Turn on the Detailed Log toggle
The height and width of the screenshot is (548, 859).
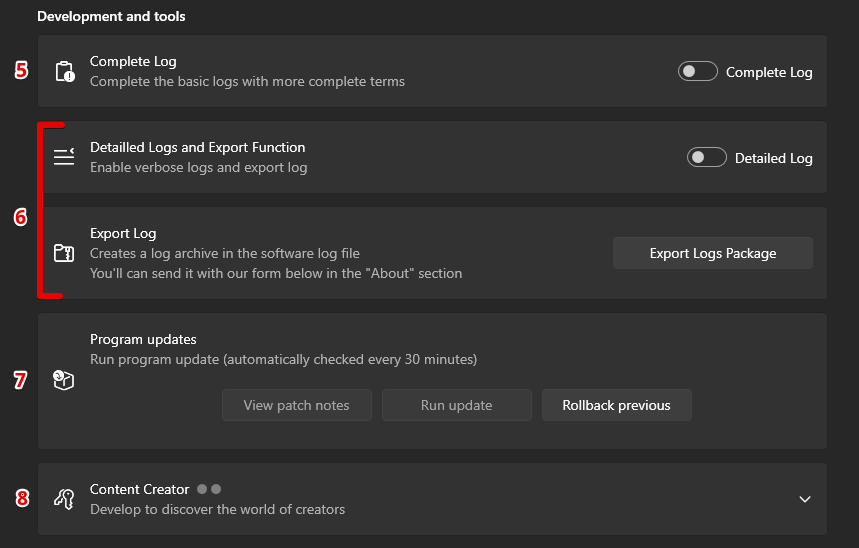tap(706, 158)
